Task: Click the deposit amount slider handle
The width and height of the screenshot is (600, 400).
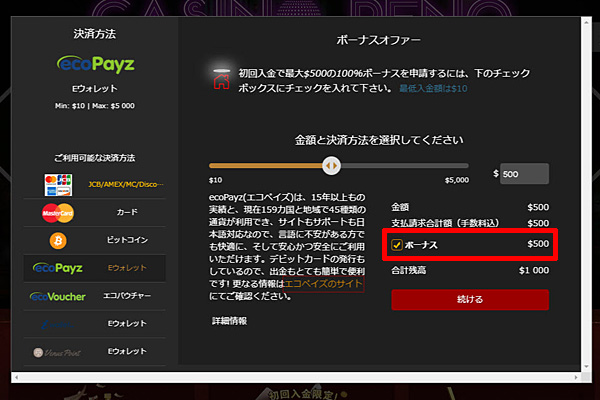Action: pyautogui.click(x=331, y=166)
